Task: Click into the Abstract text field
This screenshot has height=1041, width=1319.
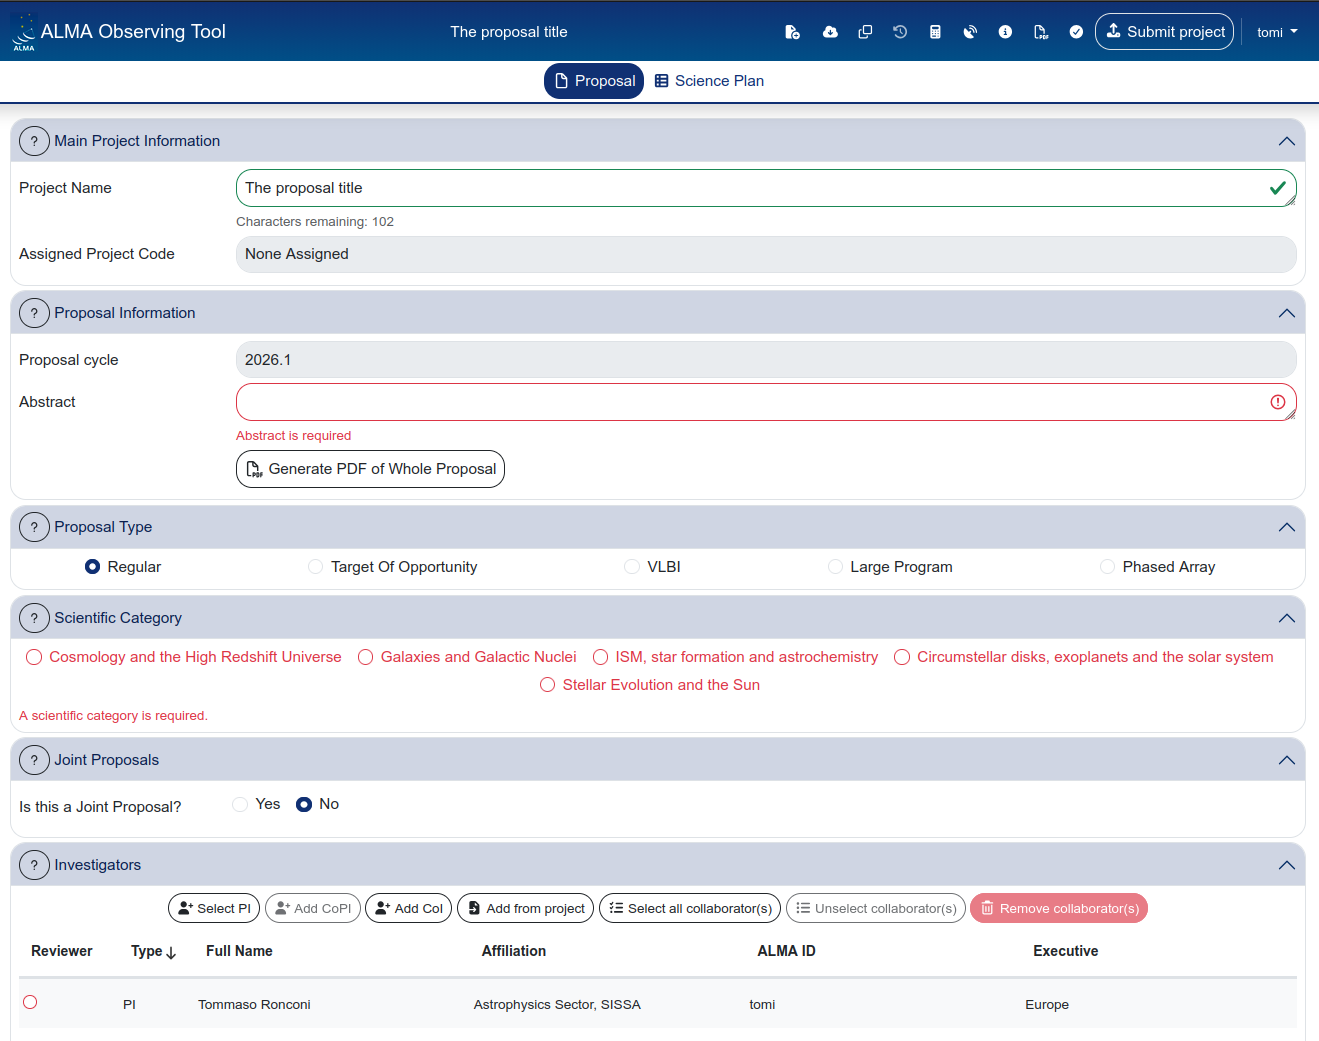Action: (x=750, y=402)
